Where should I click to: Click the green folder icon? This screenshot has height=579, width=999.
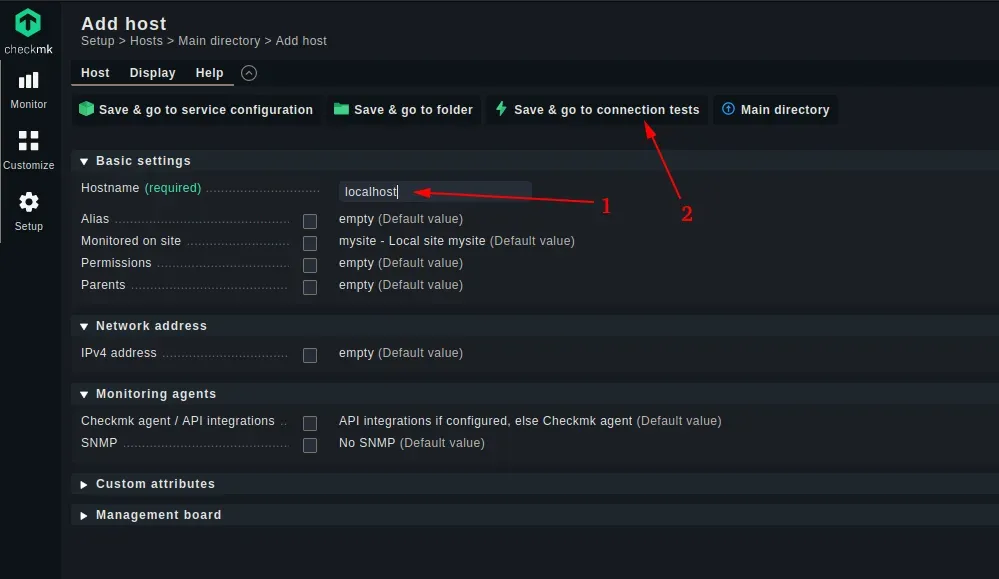point(341,109)
